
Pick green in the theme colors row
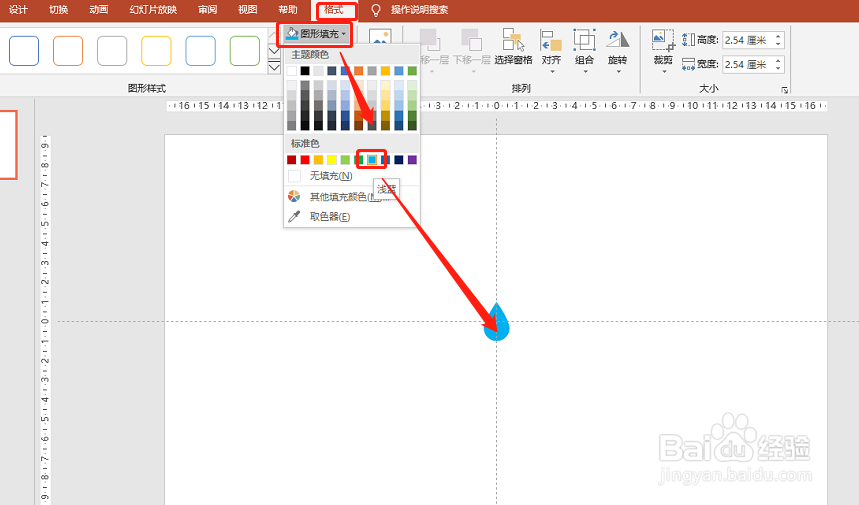tap(412, 71)
